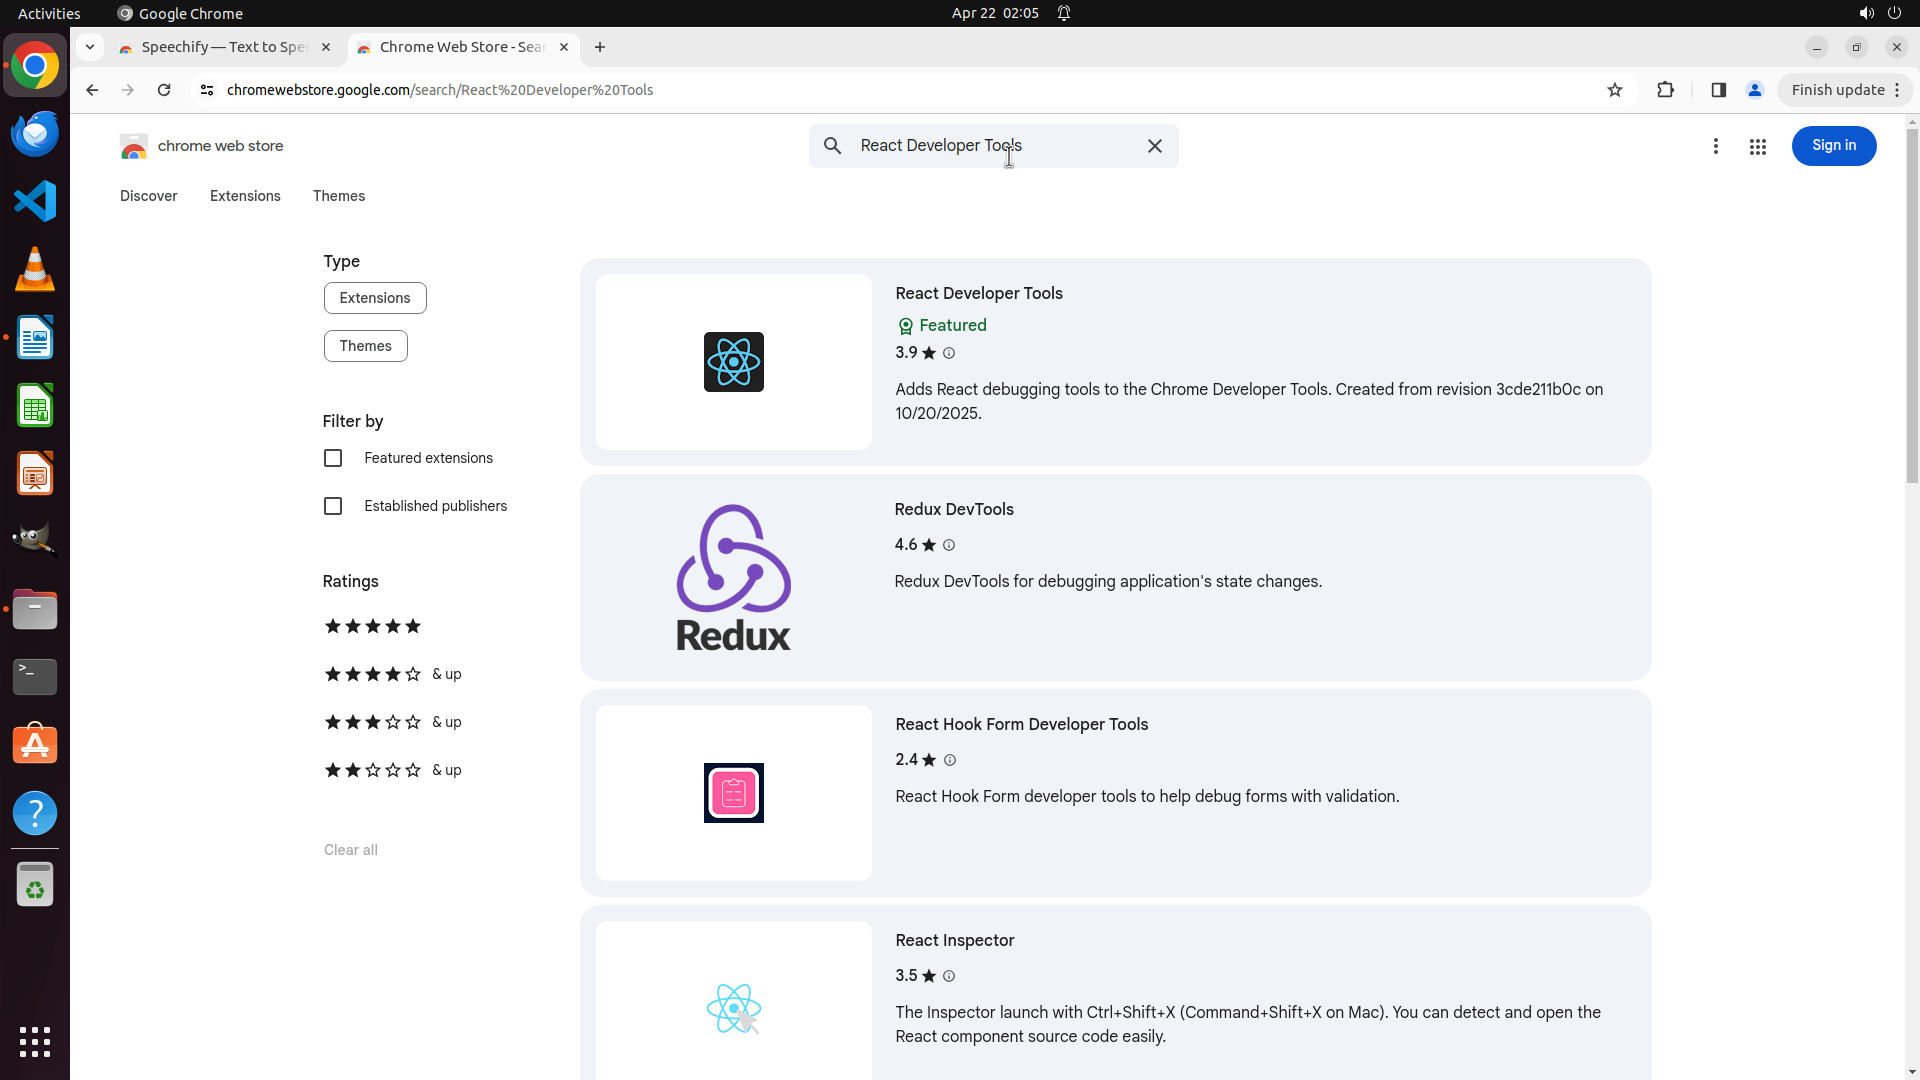Open the Google apps grid icon
Viewport: 1920px width, 1080px height.
(x=1757, y=147)
